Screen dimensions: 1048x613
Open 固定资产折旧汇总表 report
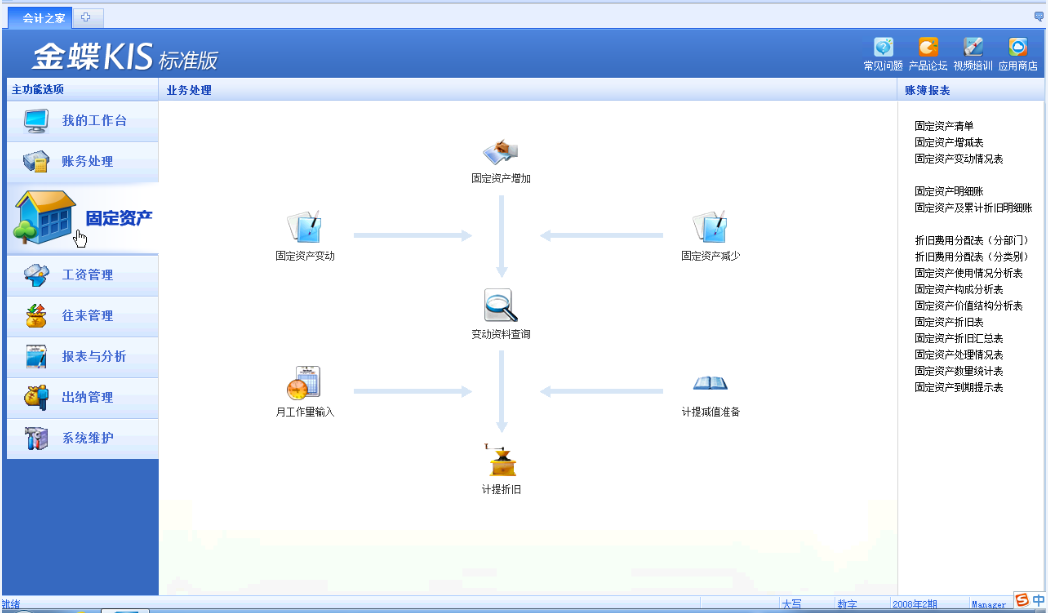pos(958,338)
